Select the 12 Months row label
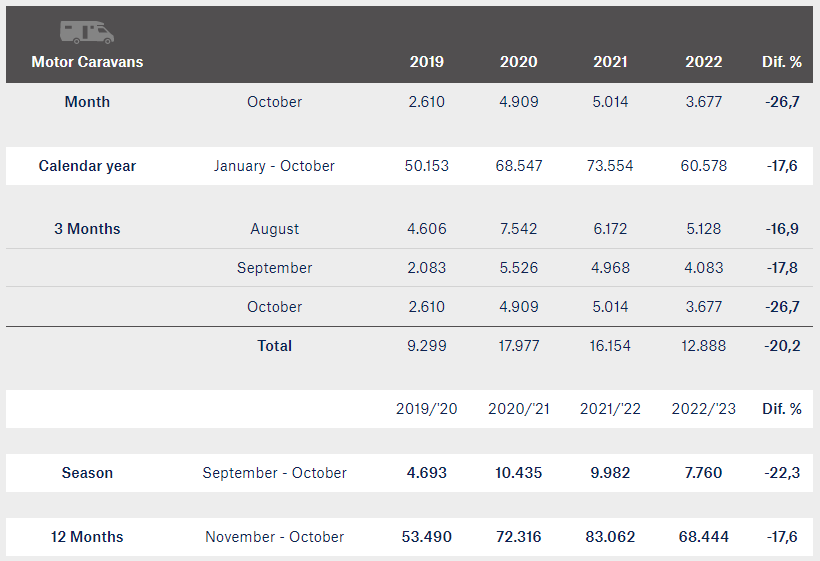 point(87,537)
